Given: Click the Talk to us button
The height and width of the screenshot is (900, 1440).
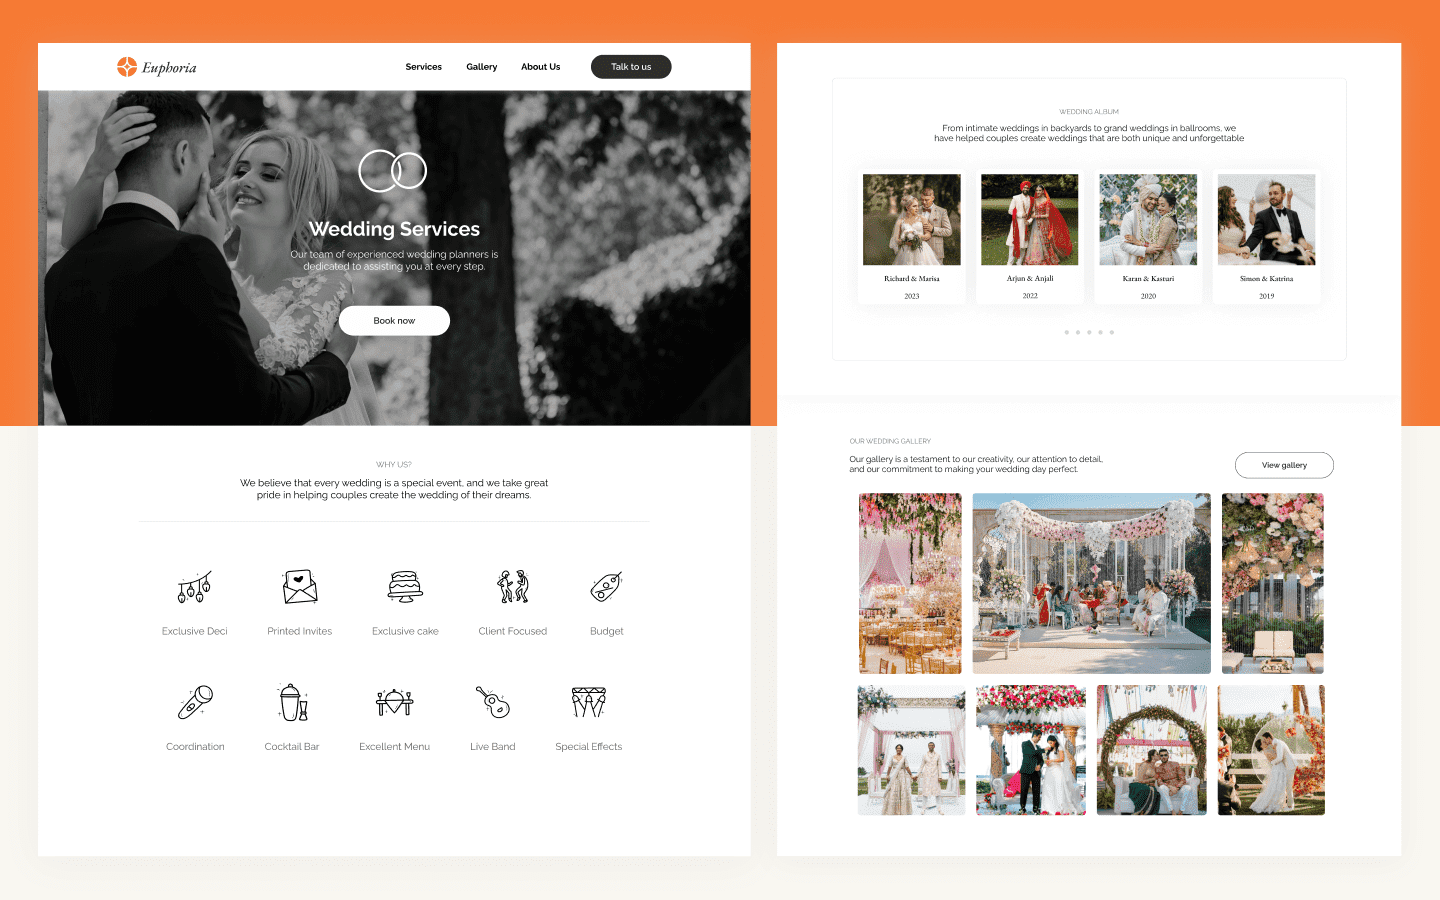Looking at the screenshot, I should [x=630, y=66].
